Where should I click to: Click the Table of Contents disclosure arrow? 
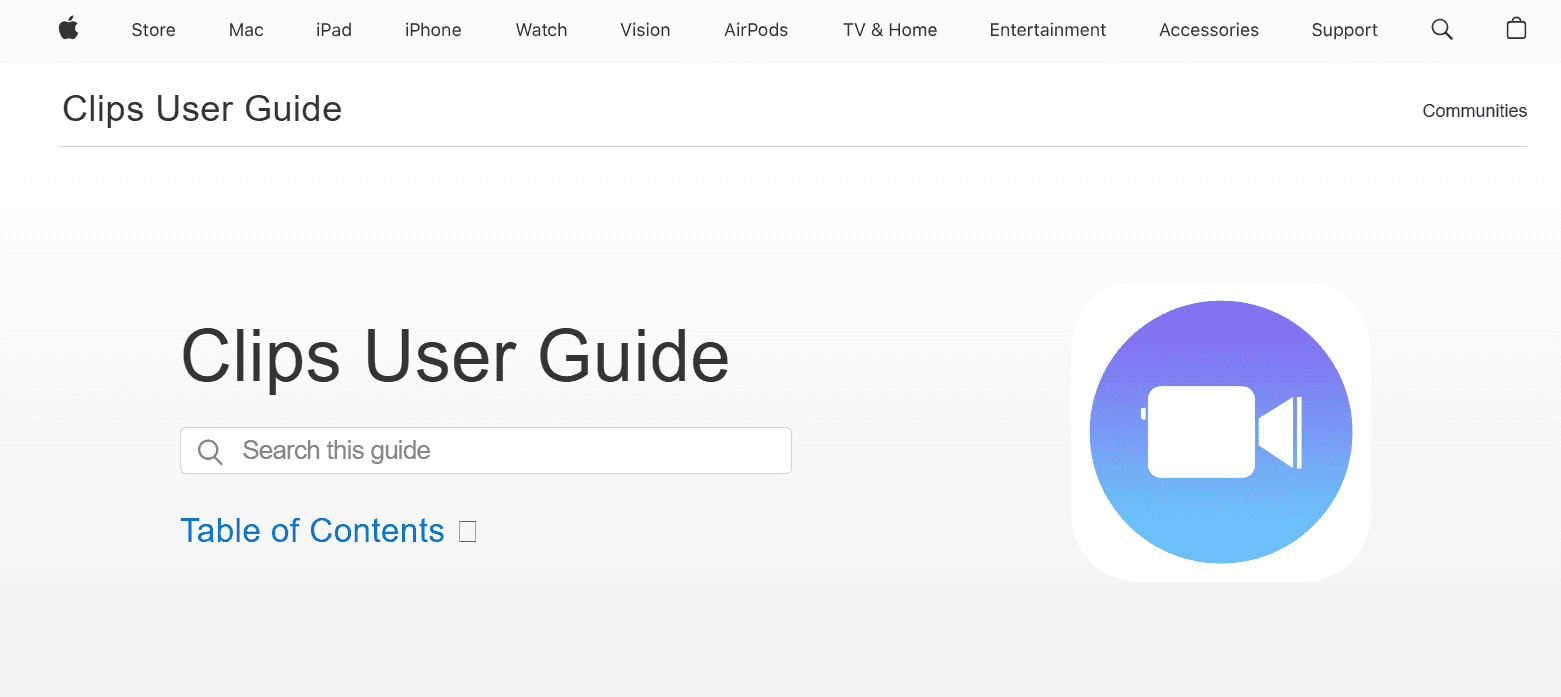click(467, 531)
